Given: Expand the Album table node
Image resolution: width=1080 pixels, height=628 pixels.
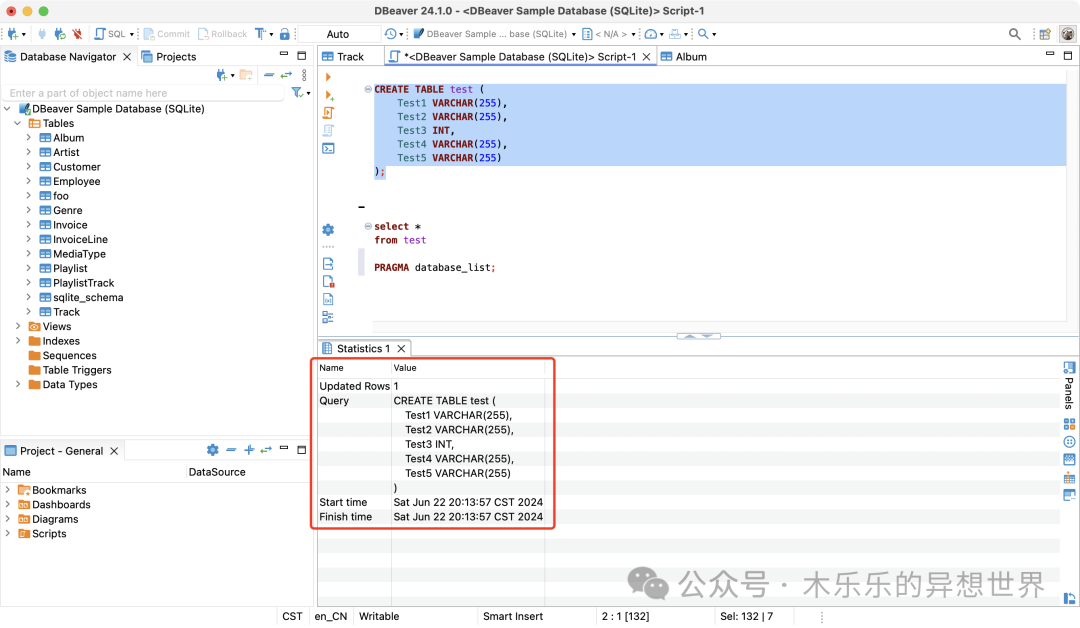Looking at the screenshot, I should (x=28, y=138).
